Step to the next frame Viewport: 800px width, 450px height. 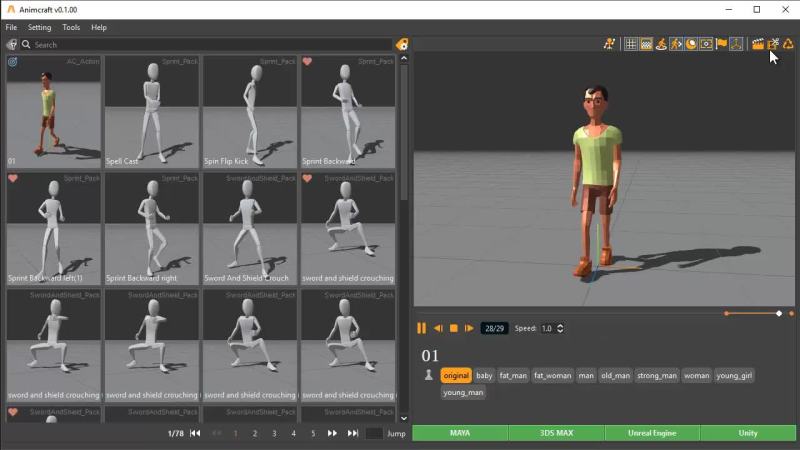click(x=469, y=328)
